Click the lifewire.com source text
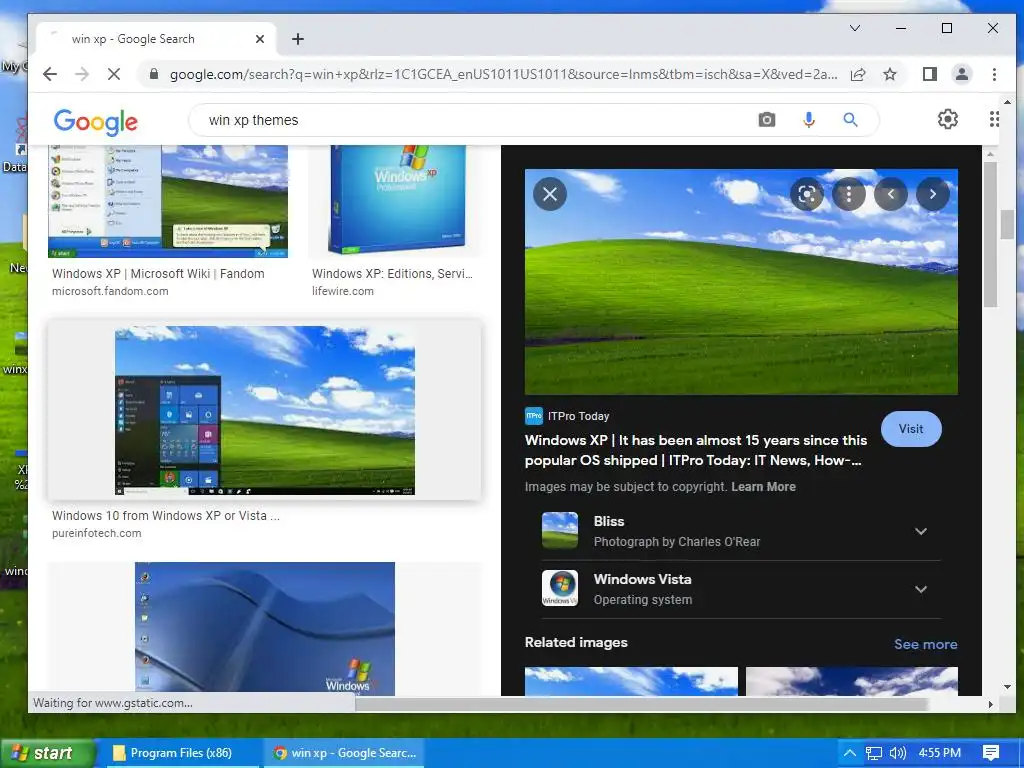The height and width of the screenshot is (768, 1024). tap(343, 291)
